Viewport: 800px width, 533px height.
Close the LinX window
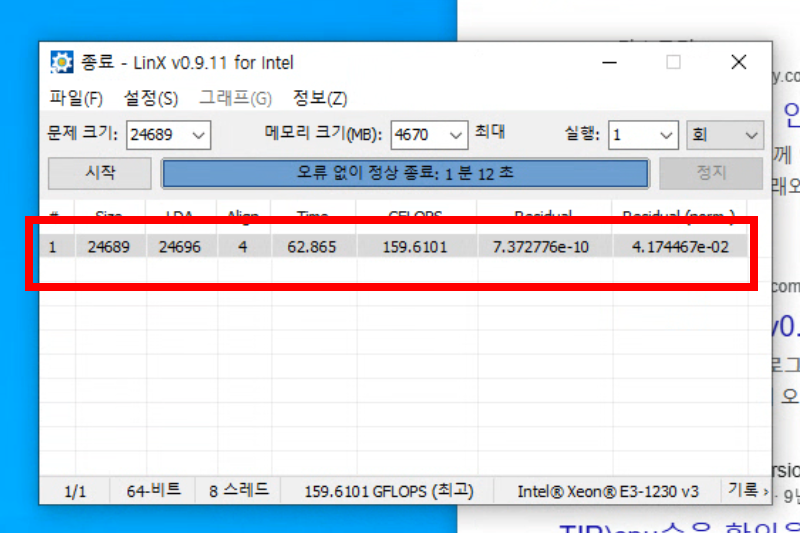(738, 62)
